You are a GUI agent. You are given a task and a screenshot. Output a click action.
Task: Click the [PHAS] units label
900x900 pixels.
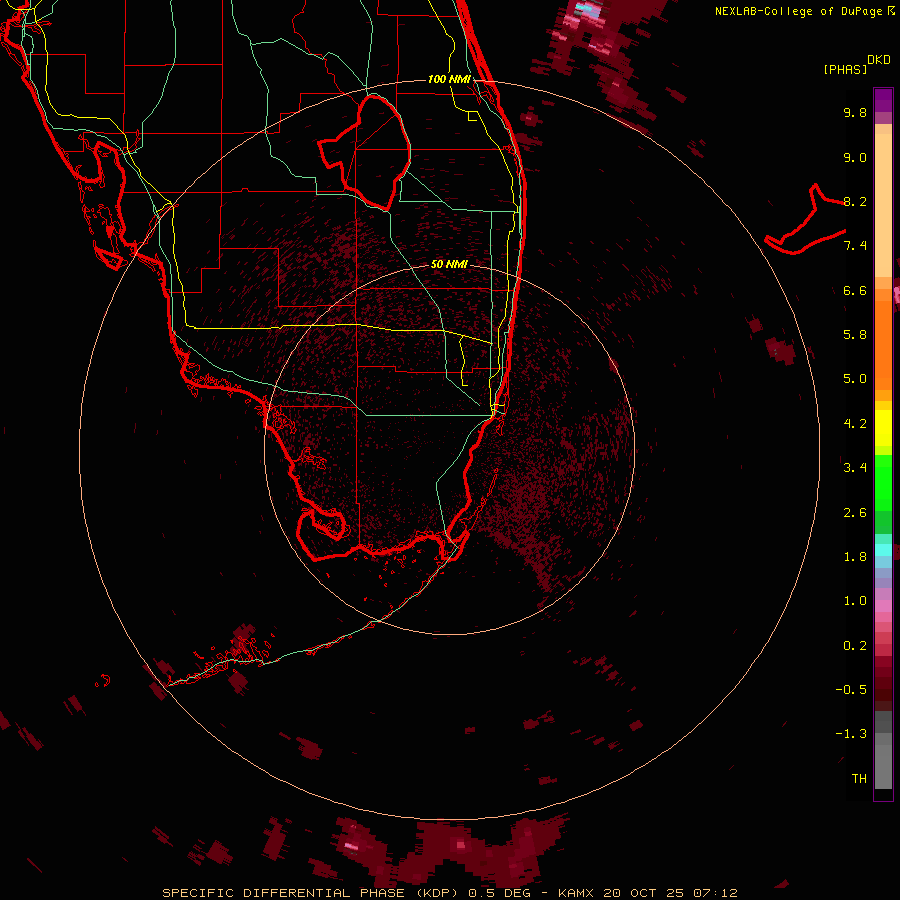(845, 69)
